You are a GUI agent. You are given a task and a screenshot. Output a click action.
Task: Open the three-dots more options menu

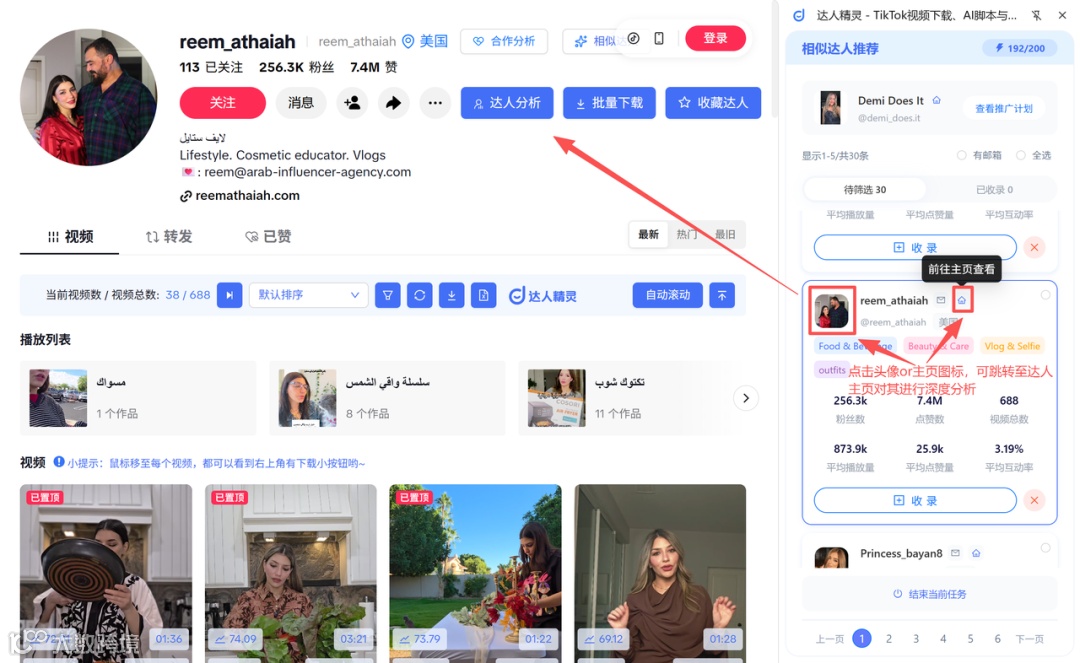pos(435,103)
